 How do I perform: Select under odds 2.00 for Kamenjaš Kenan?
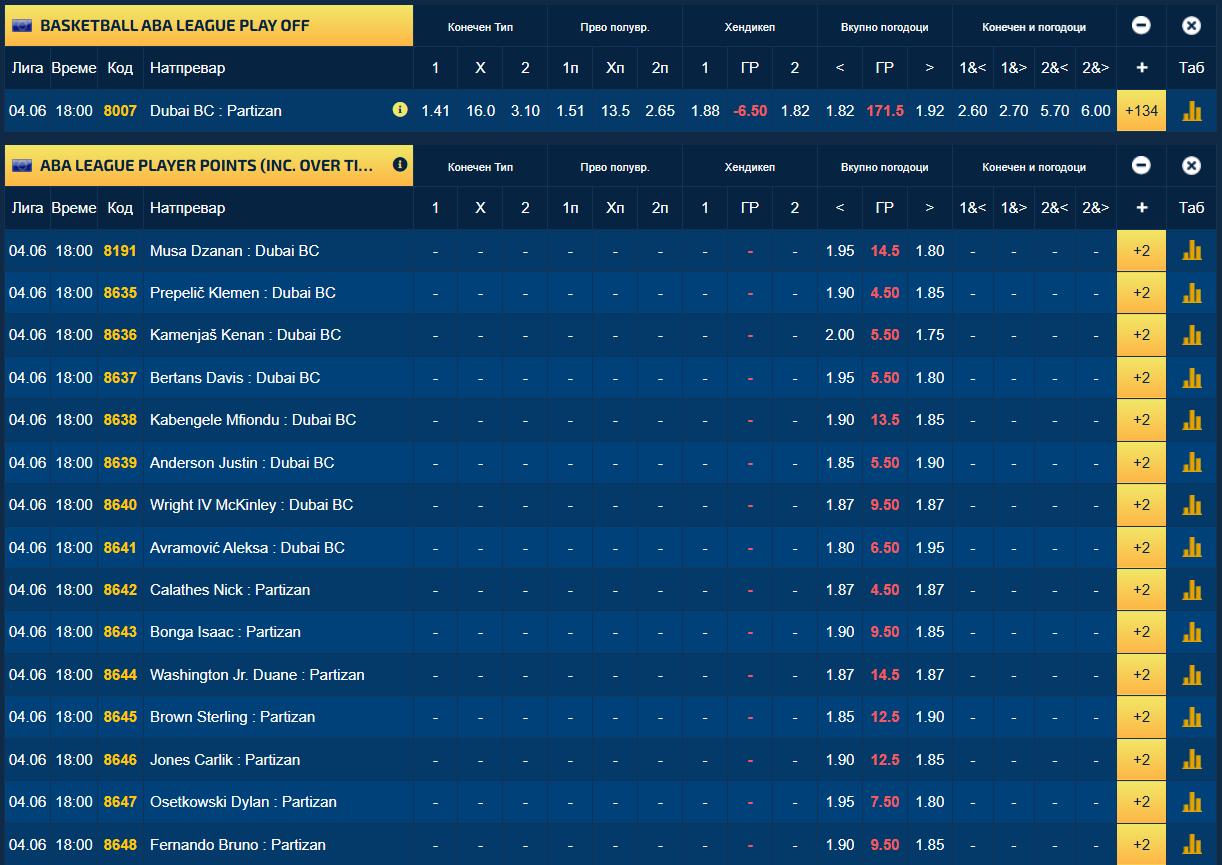point(840,335)
